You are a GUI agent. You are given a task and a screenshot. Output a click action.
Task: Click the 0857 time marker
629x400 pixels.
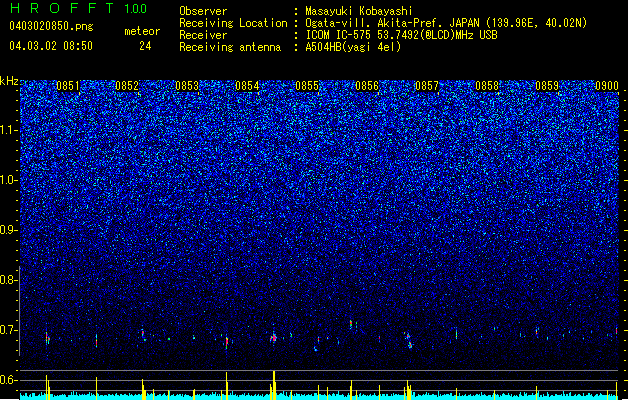point(427,86)
